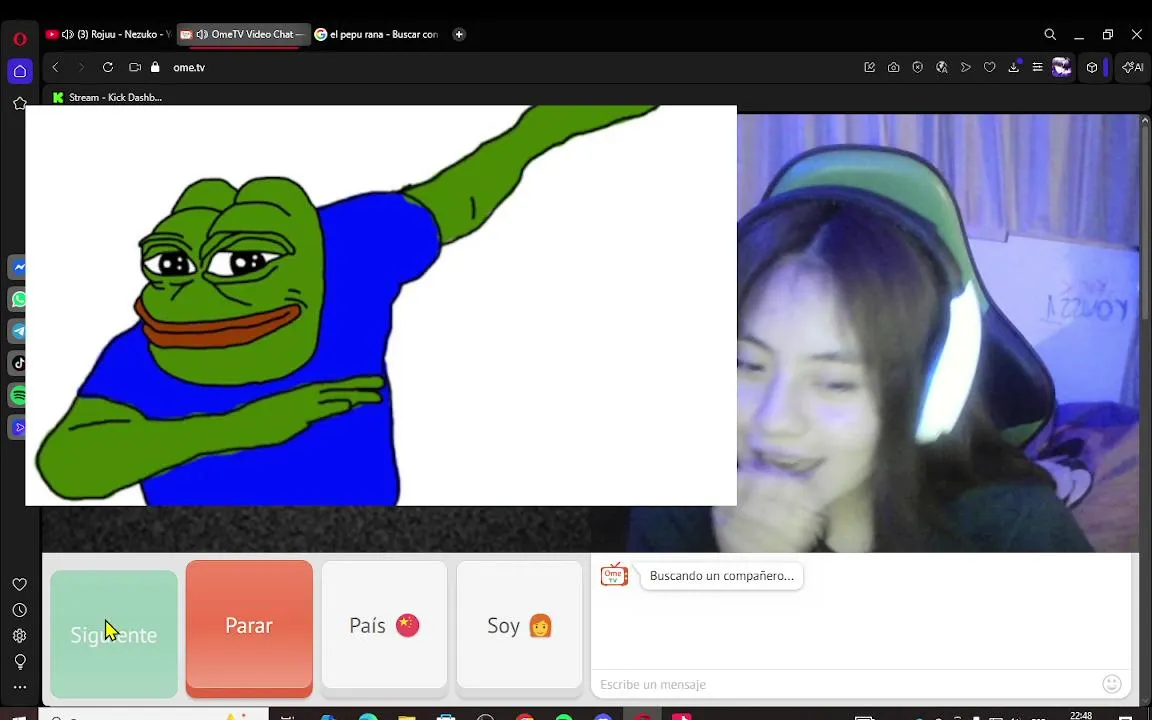The height and width of the screenshot is (720, 1152).
Task: Open sidebar heart favorites panel
Action: pos(20,584)
